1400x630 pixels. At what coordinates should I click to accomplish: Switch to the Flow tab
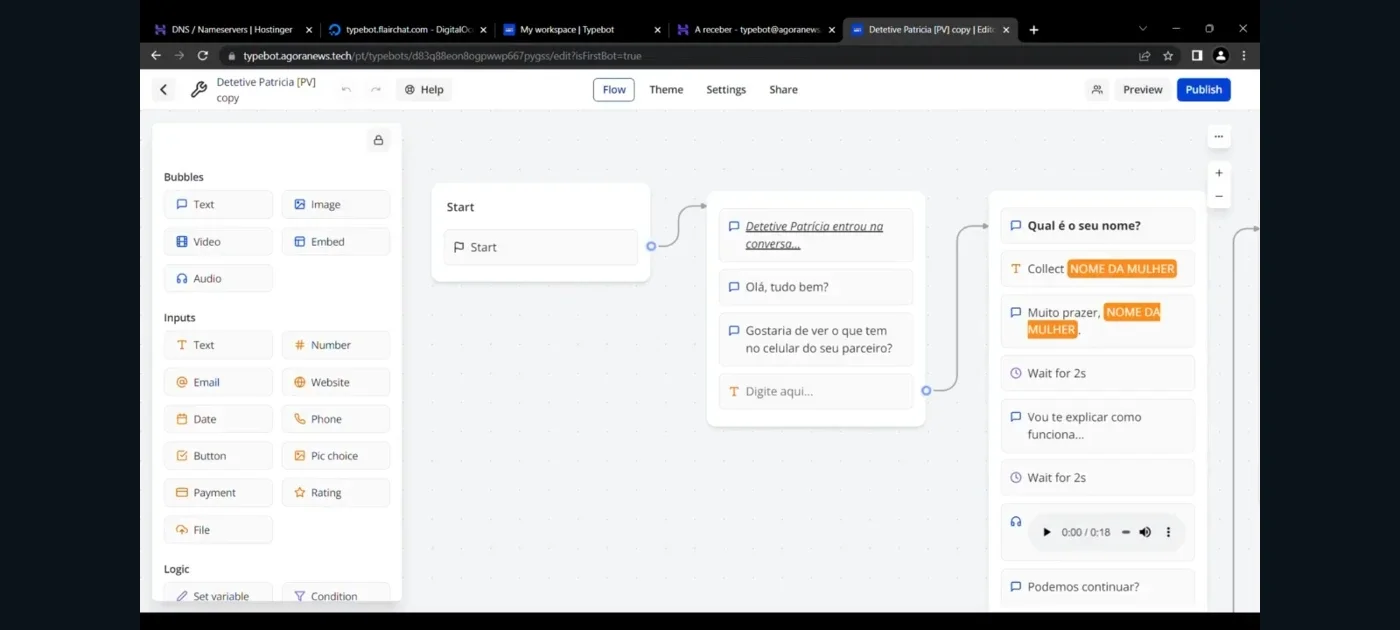[614, 90]
